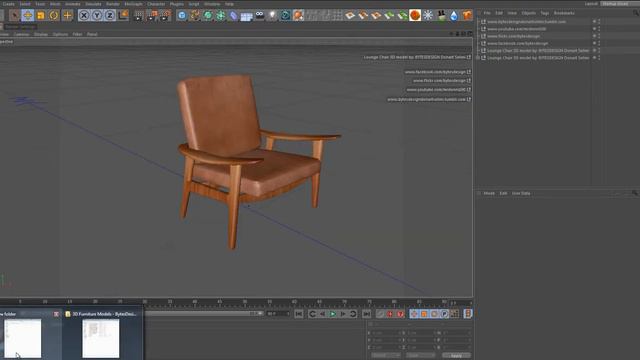Close the folder taskbar preview
This screenshot has height=360, width=640.
click(56, 314)
